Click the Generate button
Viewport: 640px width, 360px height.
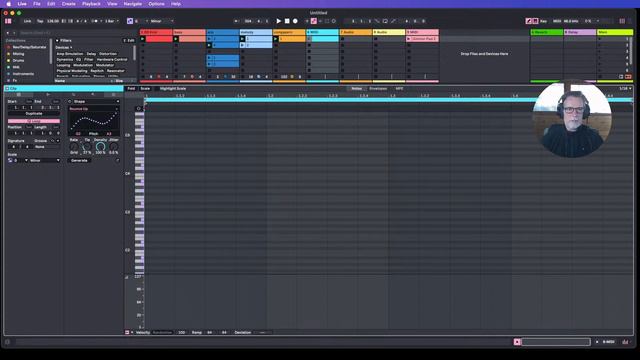[x=79, y=160]
